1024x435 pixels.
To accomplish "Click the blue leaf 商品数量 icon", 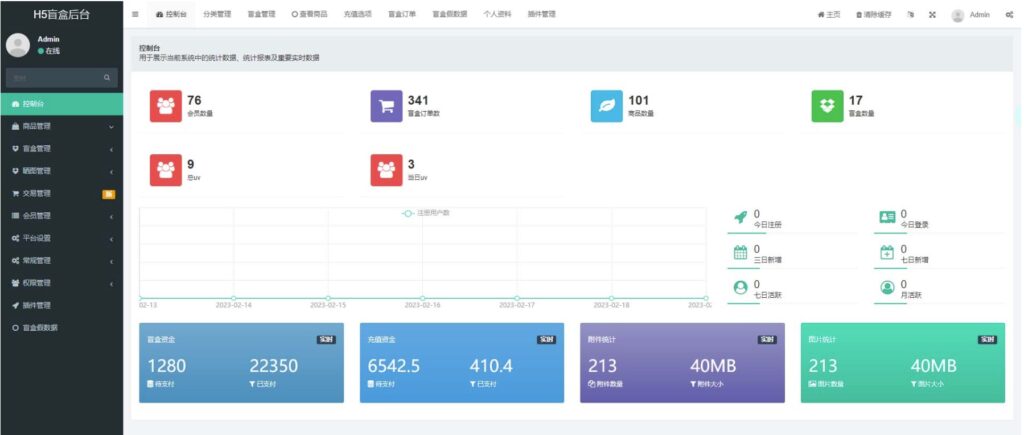I will [606, 106].
